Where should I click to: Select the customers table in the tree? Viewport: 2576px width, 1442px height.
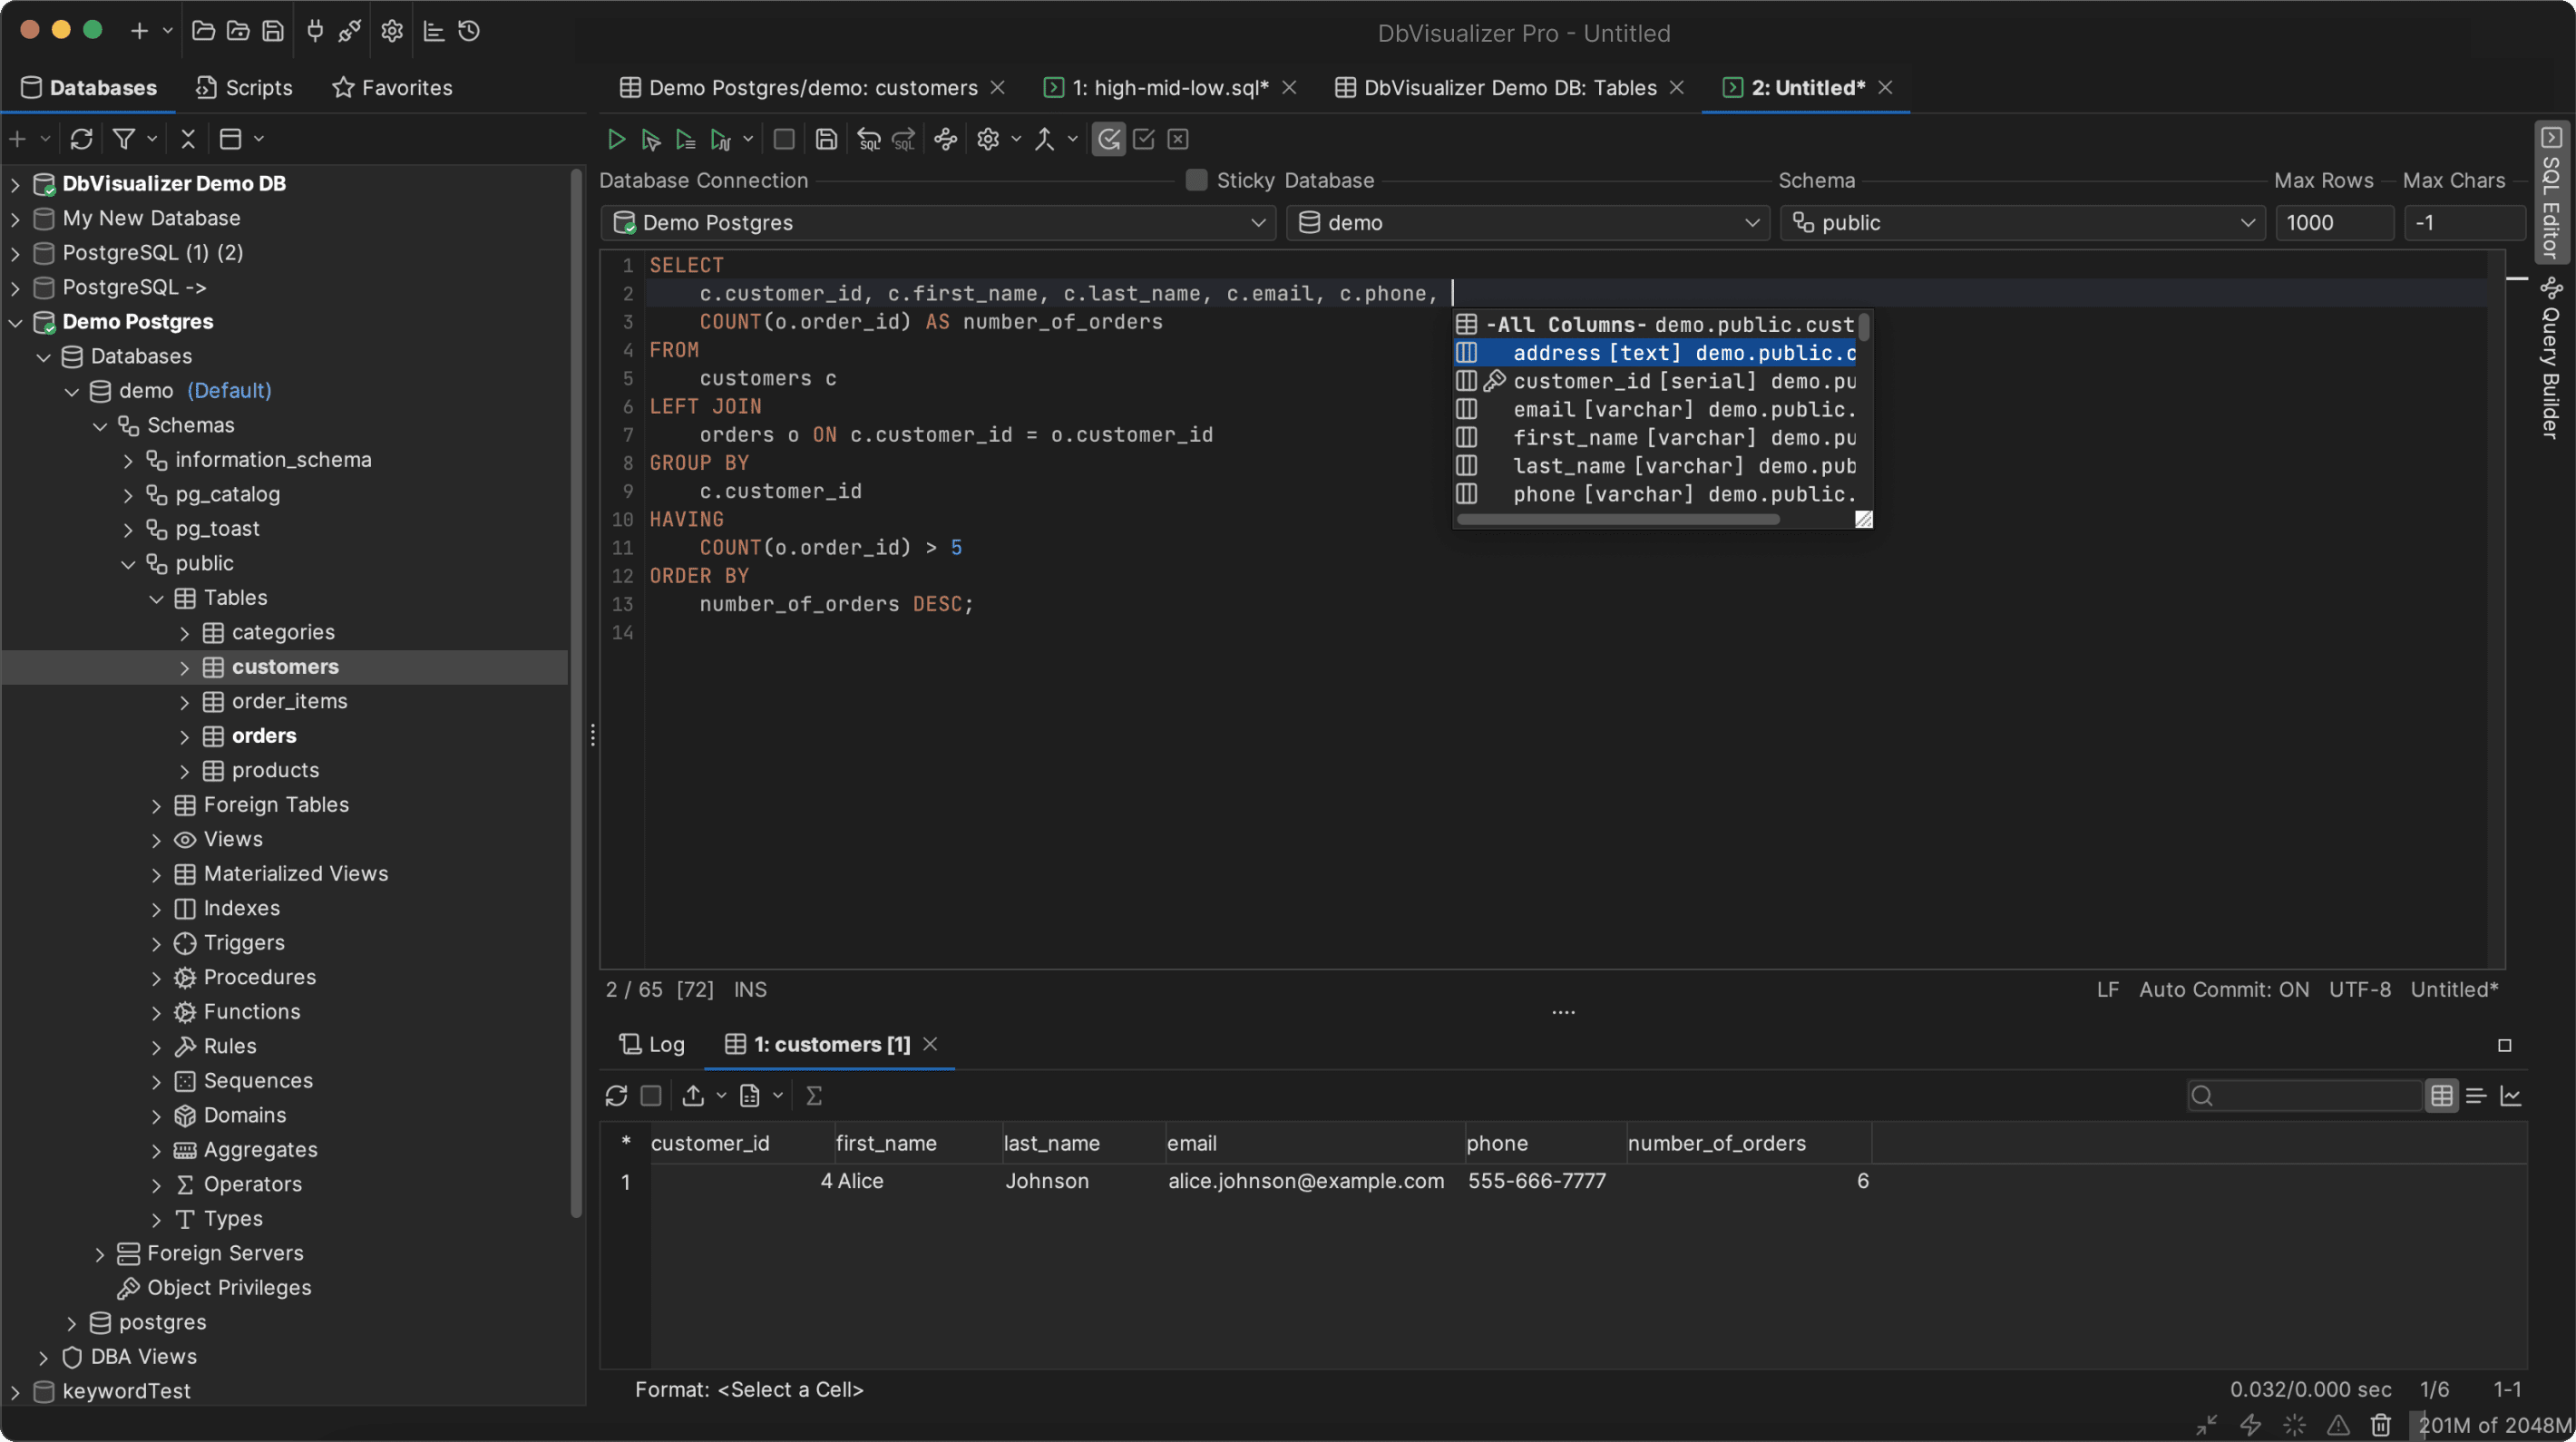286,666
